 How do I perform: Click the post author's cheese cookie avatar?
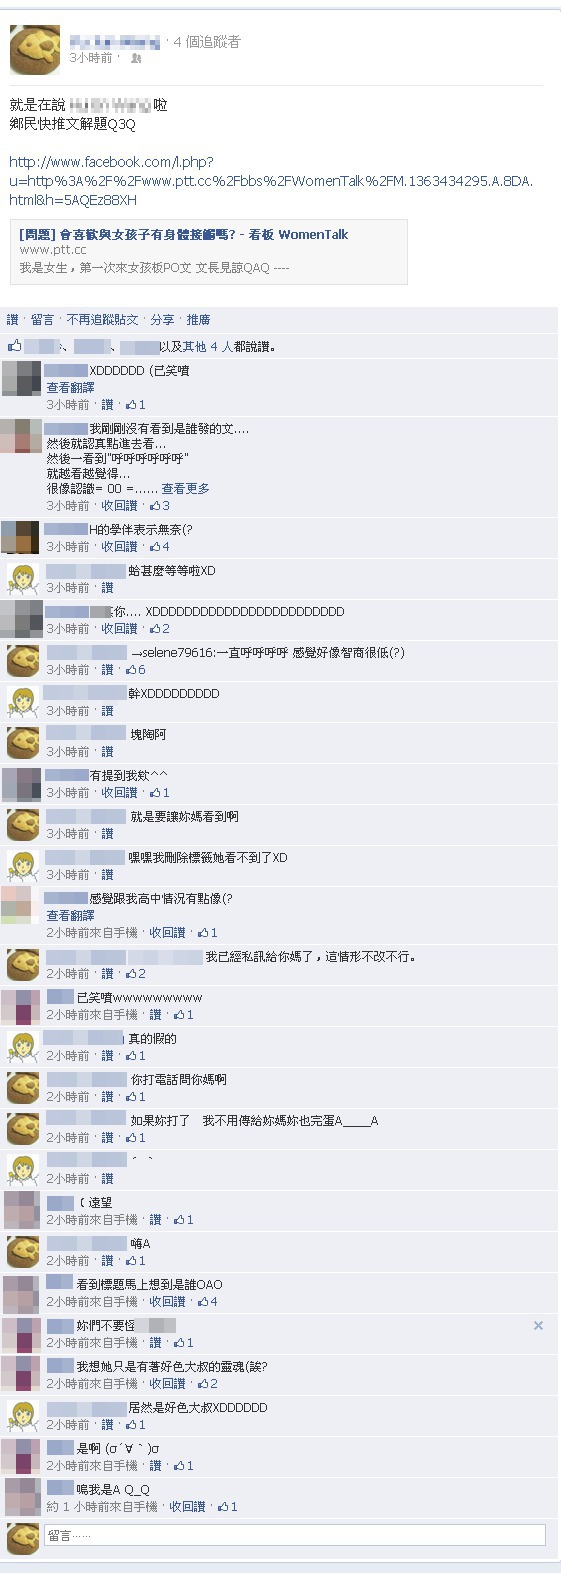tap(35, 50)
